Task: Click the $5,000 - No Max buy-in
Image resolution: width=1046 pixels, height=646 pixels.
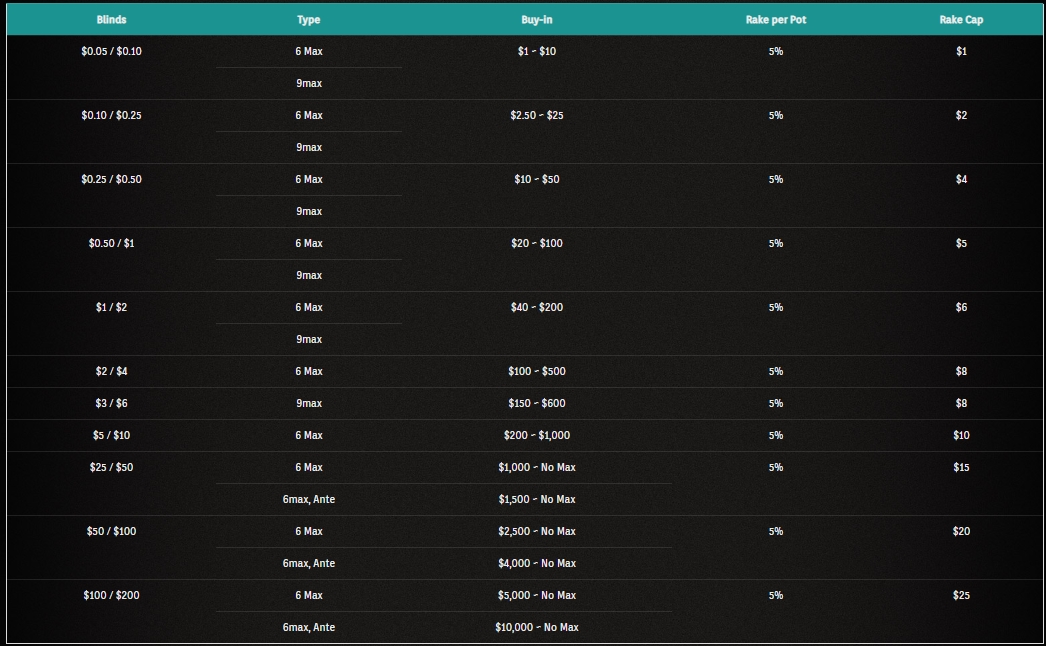Action: (537, 596)
